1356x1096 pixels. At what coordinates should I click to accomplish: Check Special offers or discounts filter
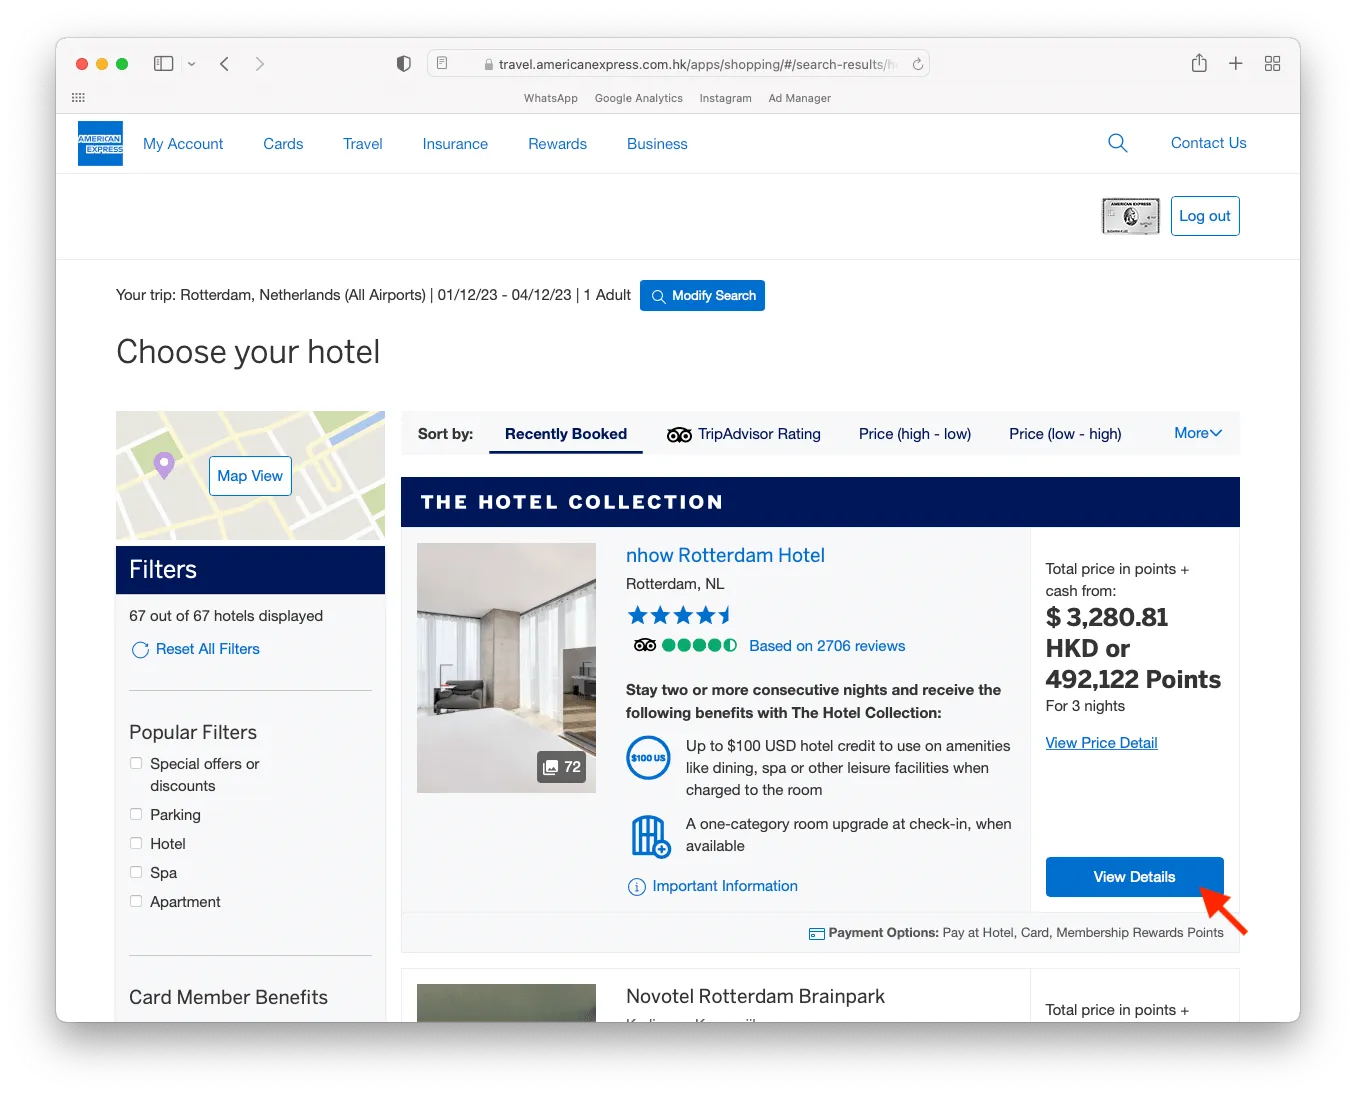point(136,764)
